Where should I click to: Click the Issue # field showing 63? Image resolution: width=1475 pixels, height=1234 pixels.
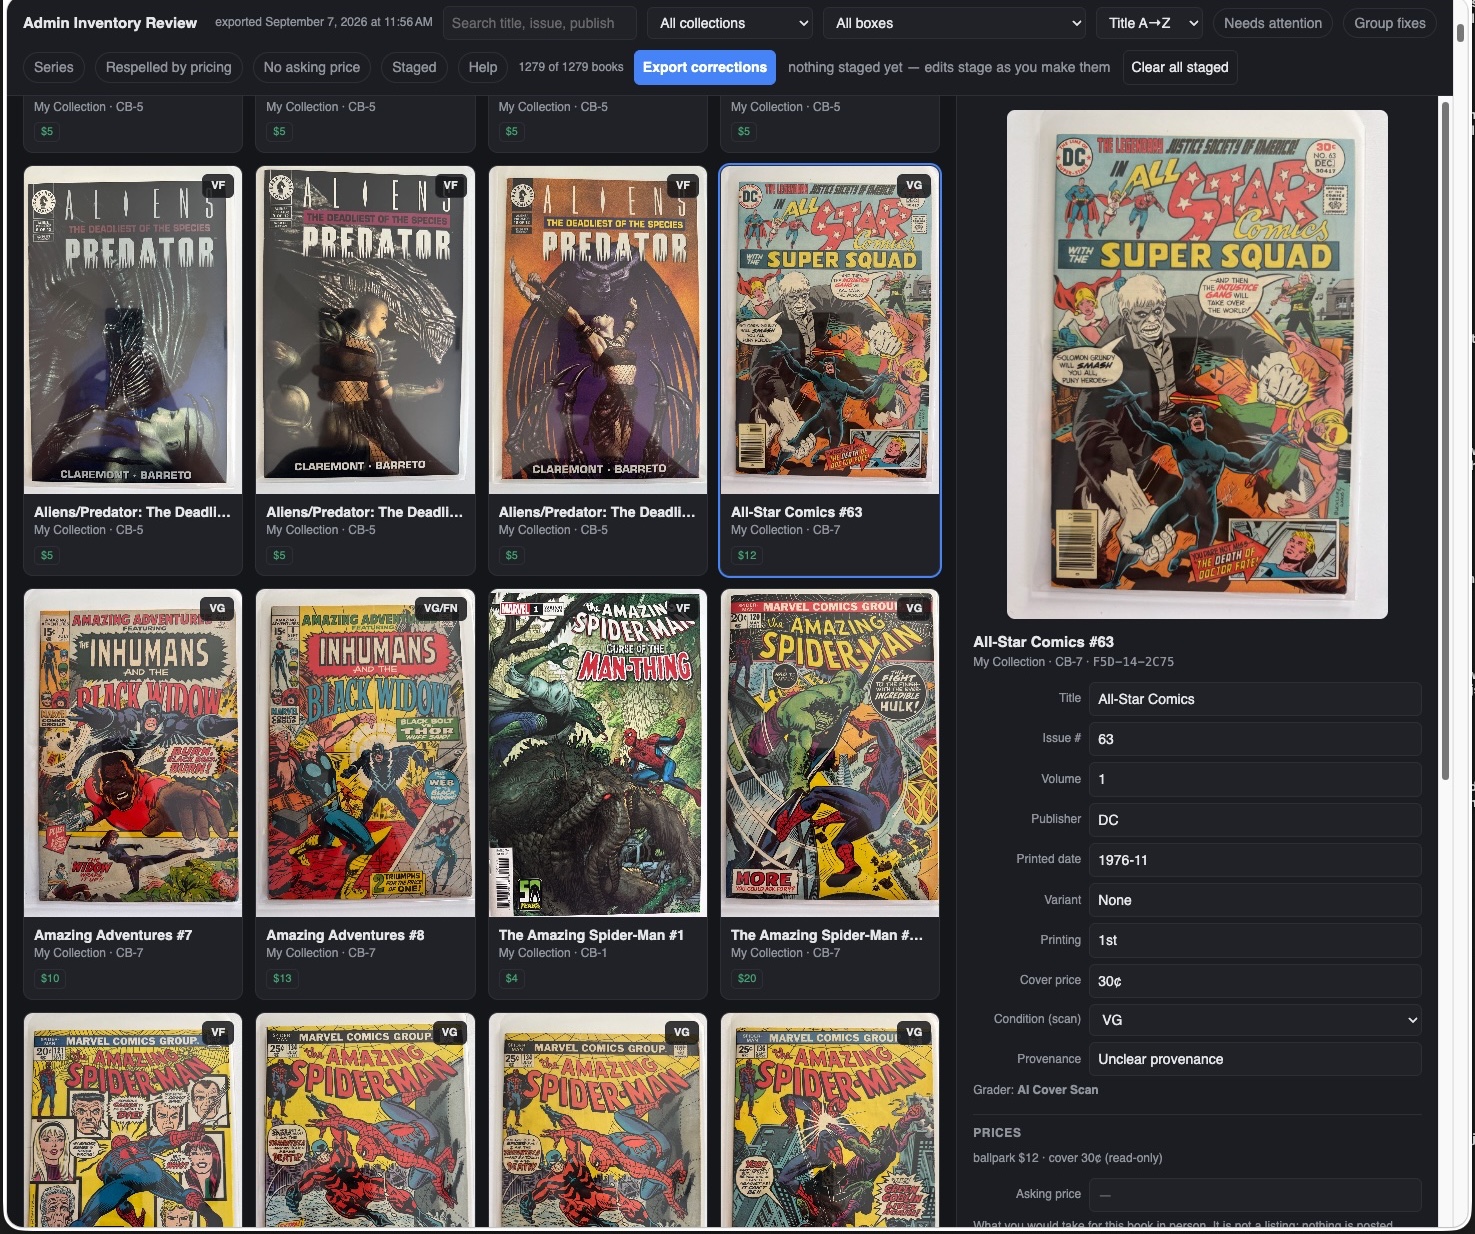pyautogui.click(x=1255, y=739)
